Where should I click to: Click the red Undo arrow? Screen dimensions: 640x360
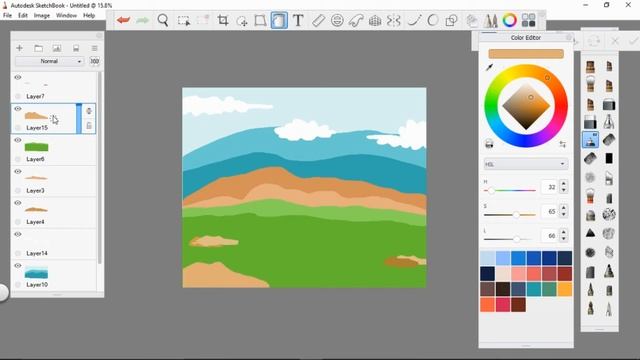click(x=123, y=20)
